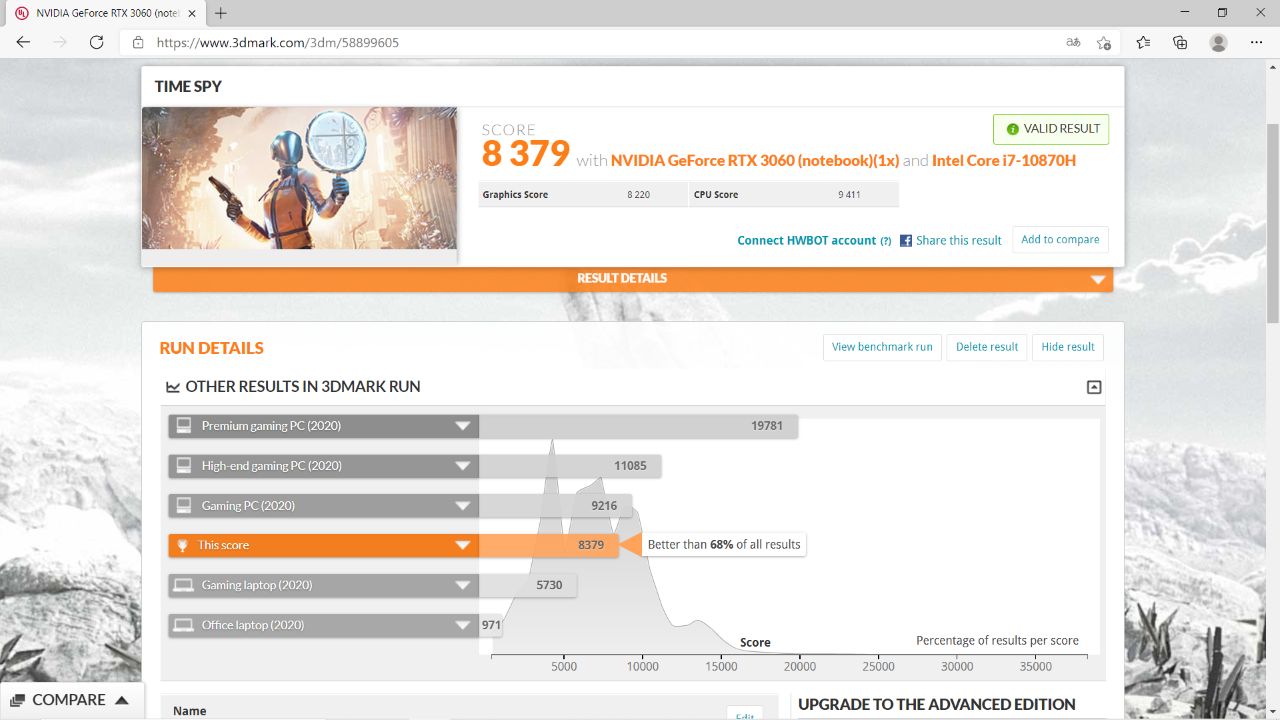This screenshot has width=1280, height=720.
Task: Open the user profile avatar icon
Action: pos(1218,42)
